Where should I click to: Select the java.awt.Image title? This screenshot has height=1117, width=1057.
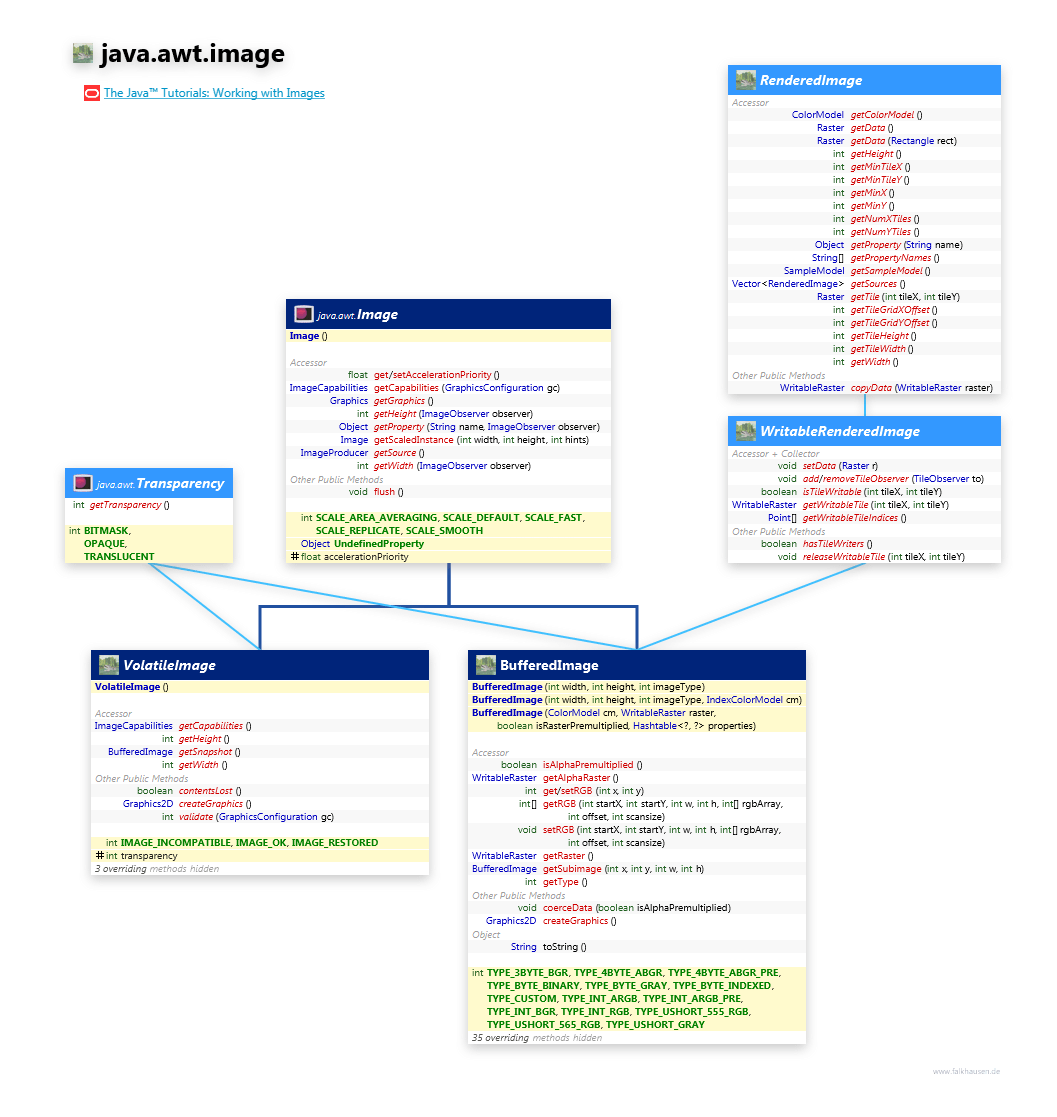358,315
